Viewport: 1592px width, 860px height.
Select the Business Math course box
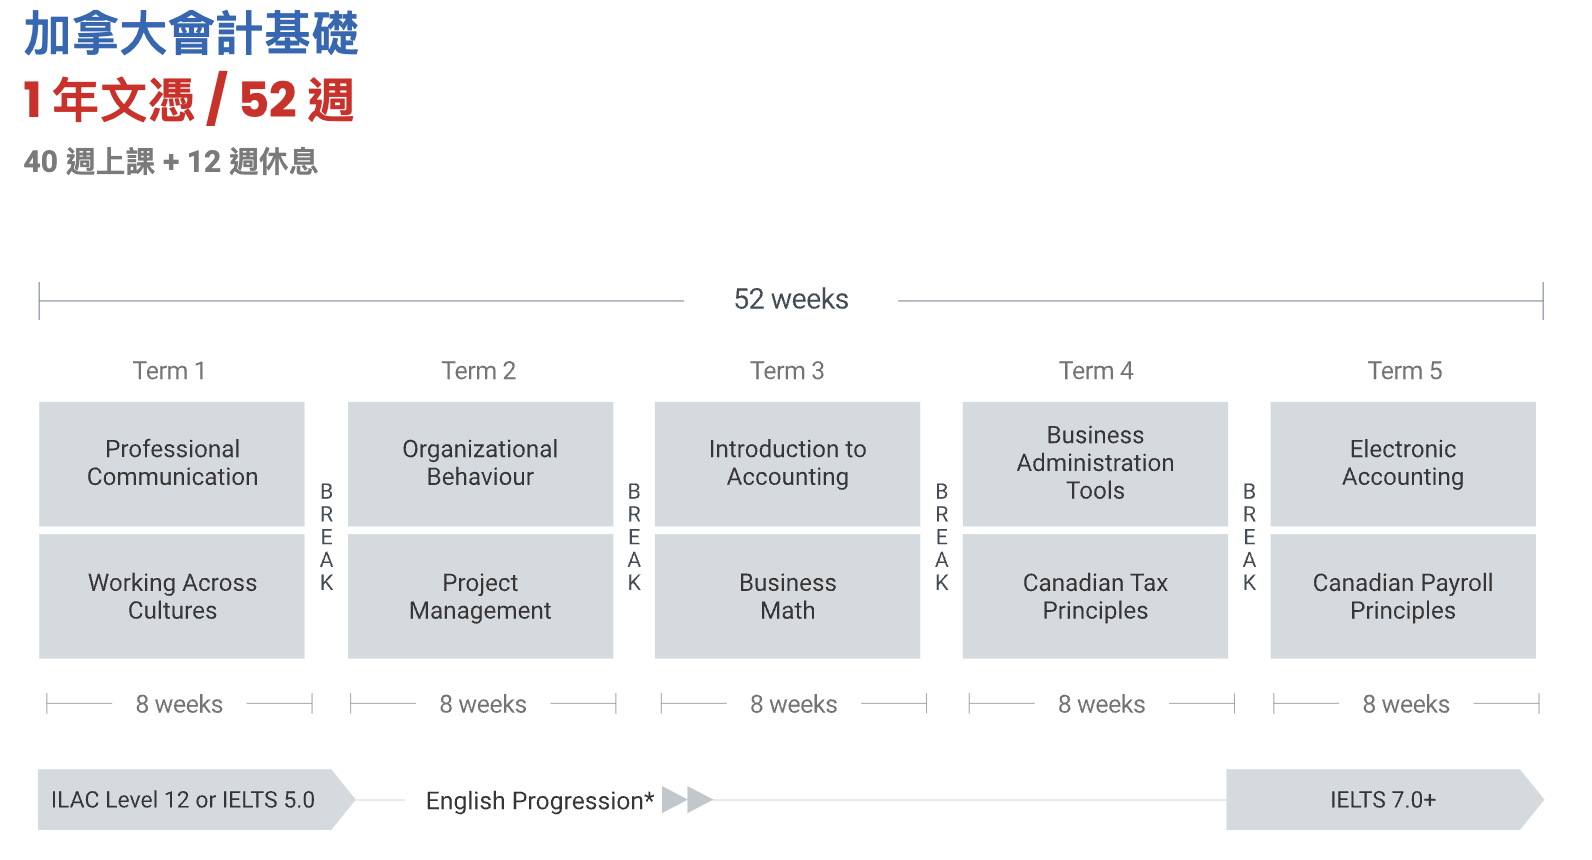pyautogui.click(x=787, y=596)
